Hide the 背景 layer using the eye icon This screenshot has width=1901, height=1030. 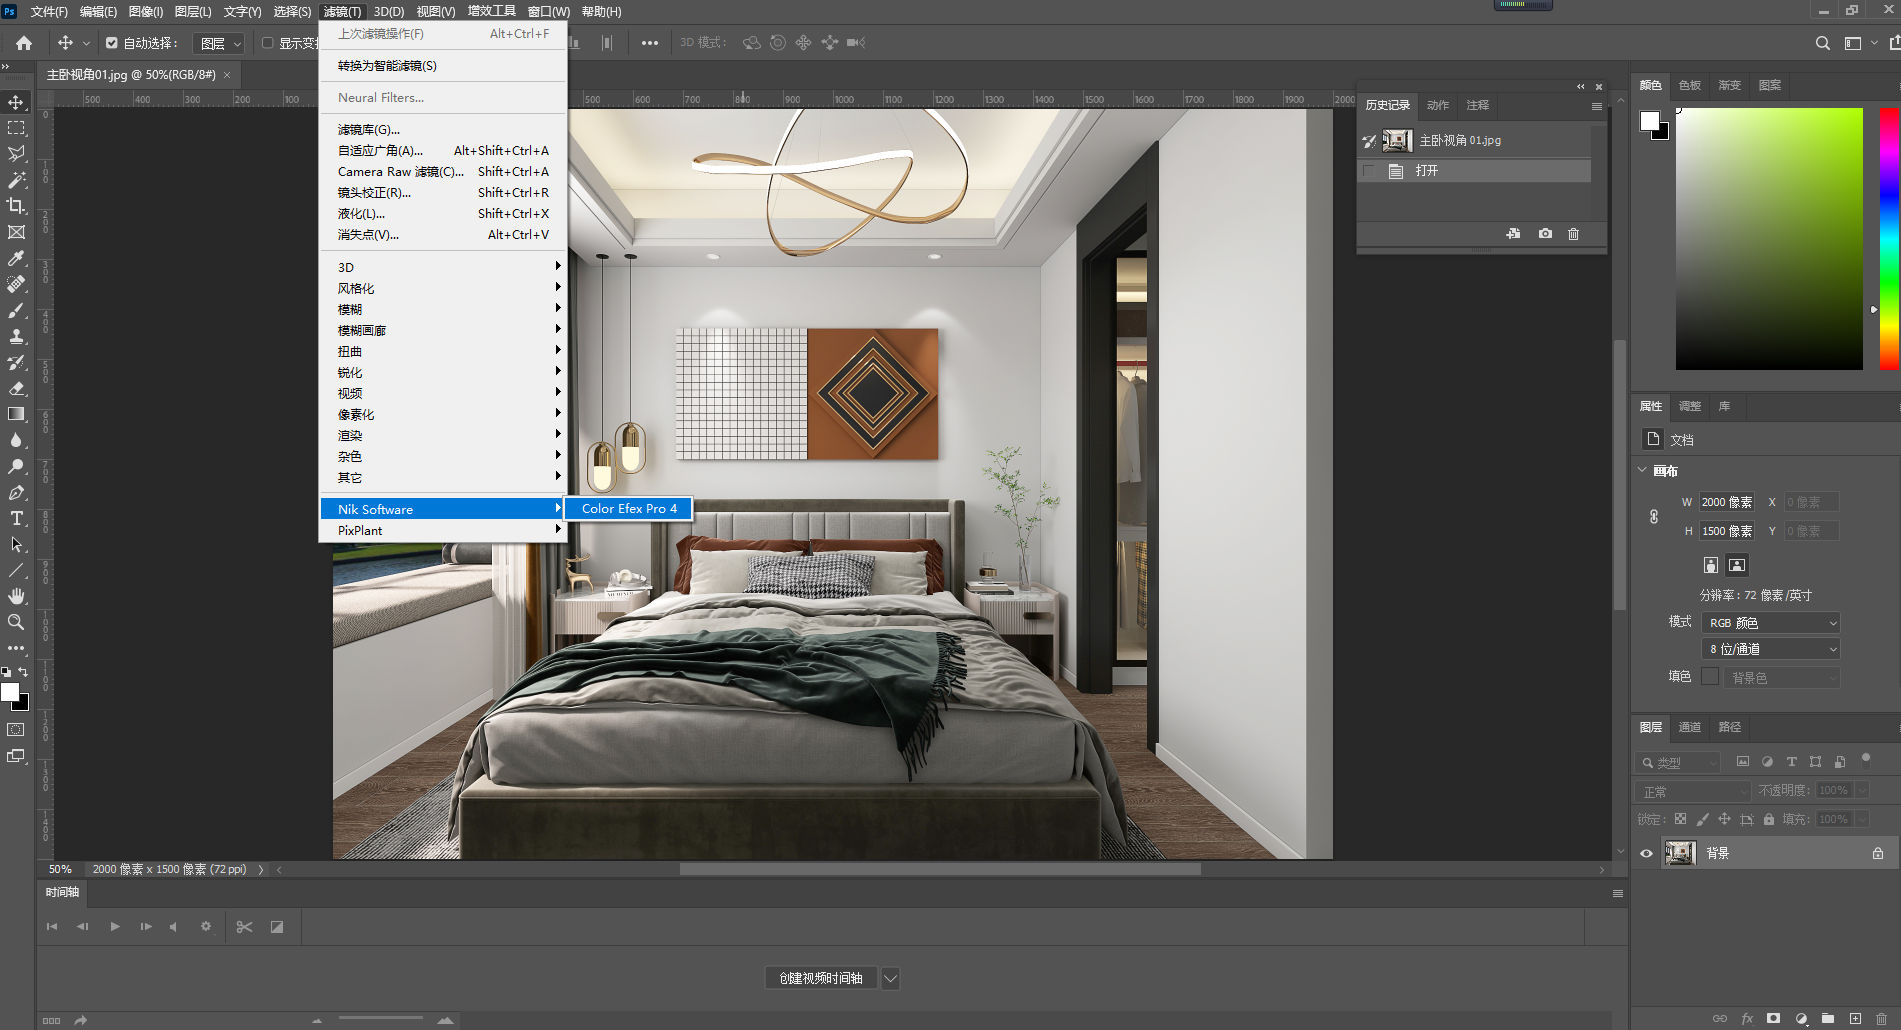click(1646, 853)
